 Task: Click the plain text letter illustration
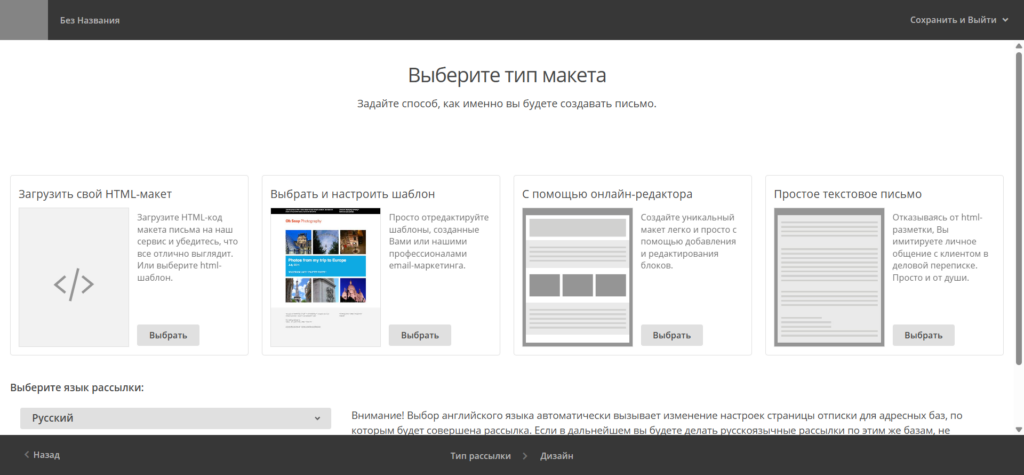tap(829, 277)
